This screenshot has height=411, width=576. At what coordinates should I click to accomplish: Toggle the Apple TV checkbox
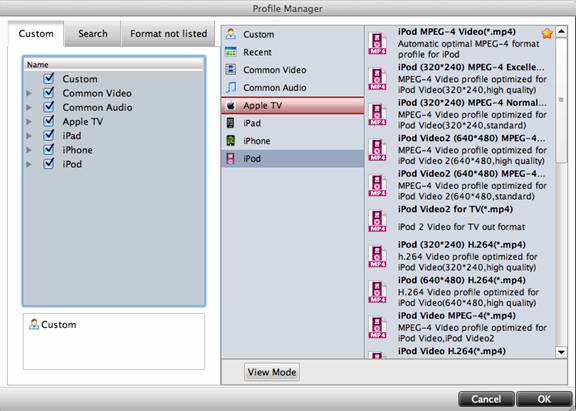pyautogui.click(x=48, y=121)
